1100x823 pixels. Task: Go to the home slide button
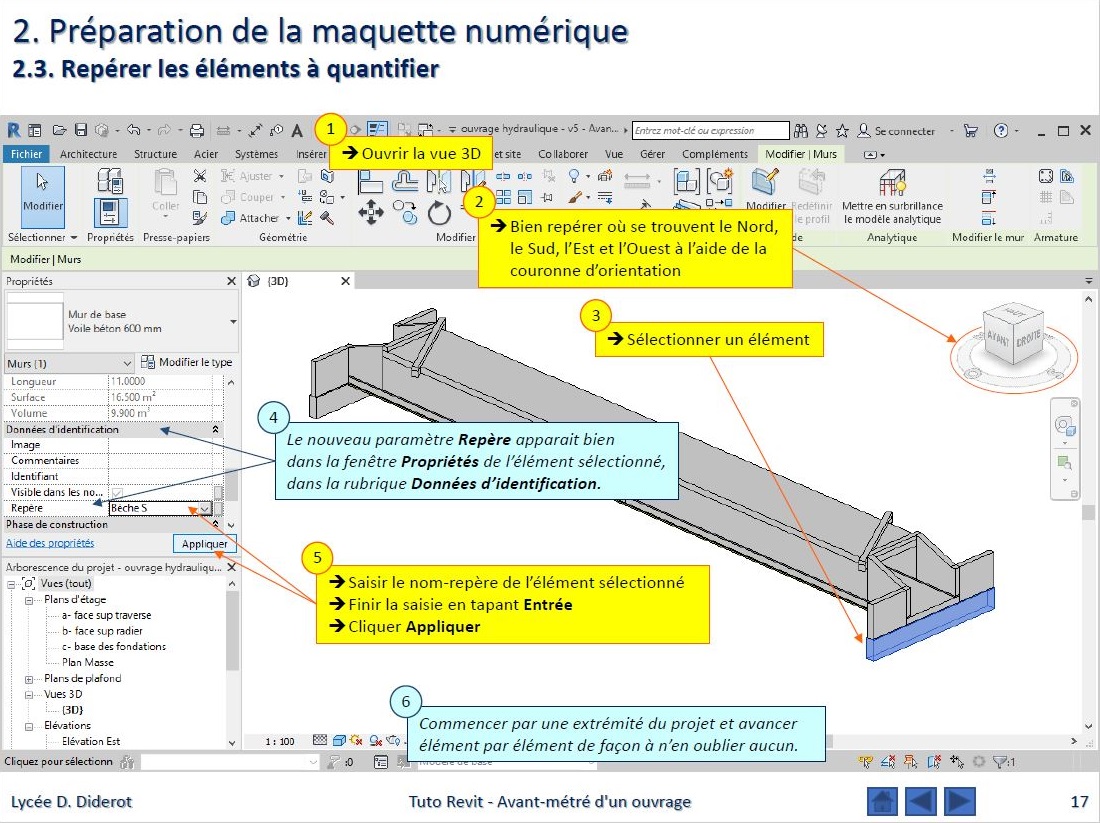(x=882, y=801)
